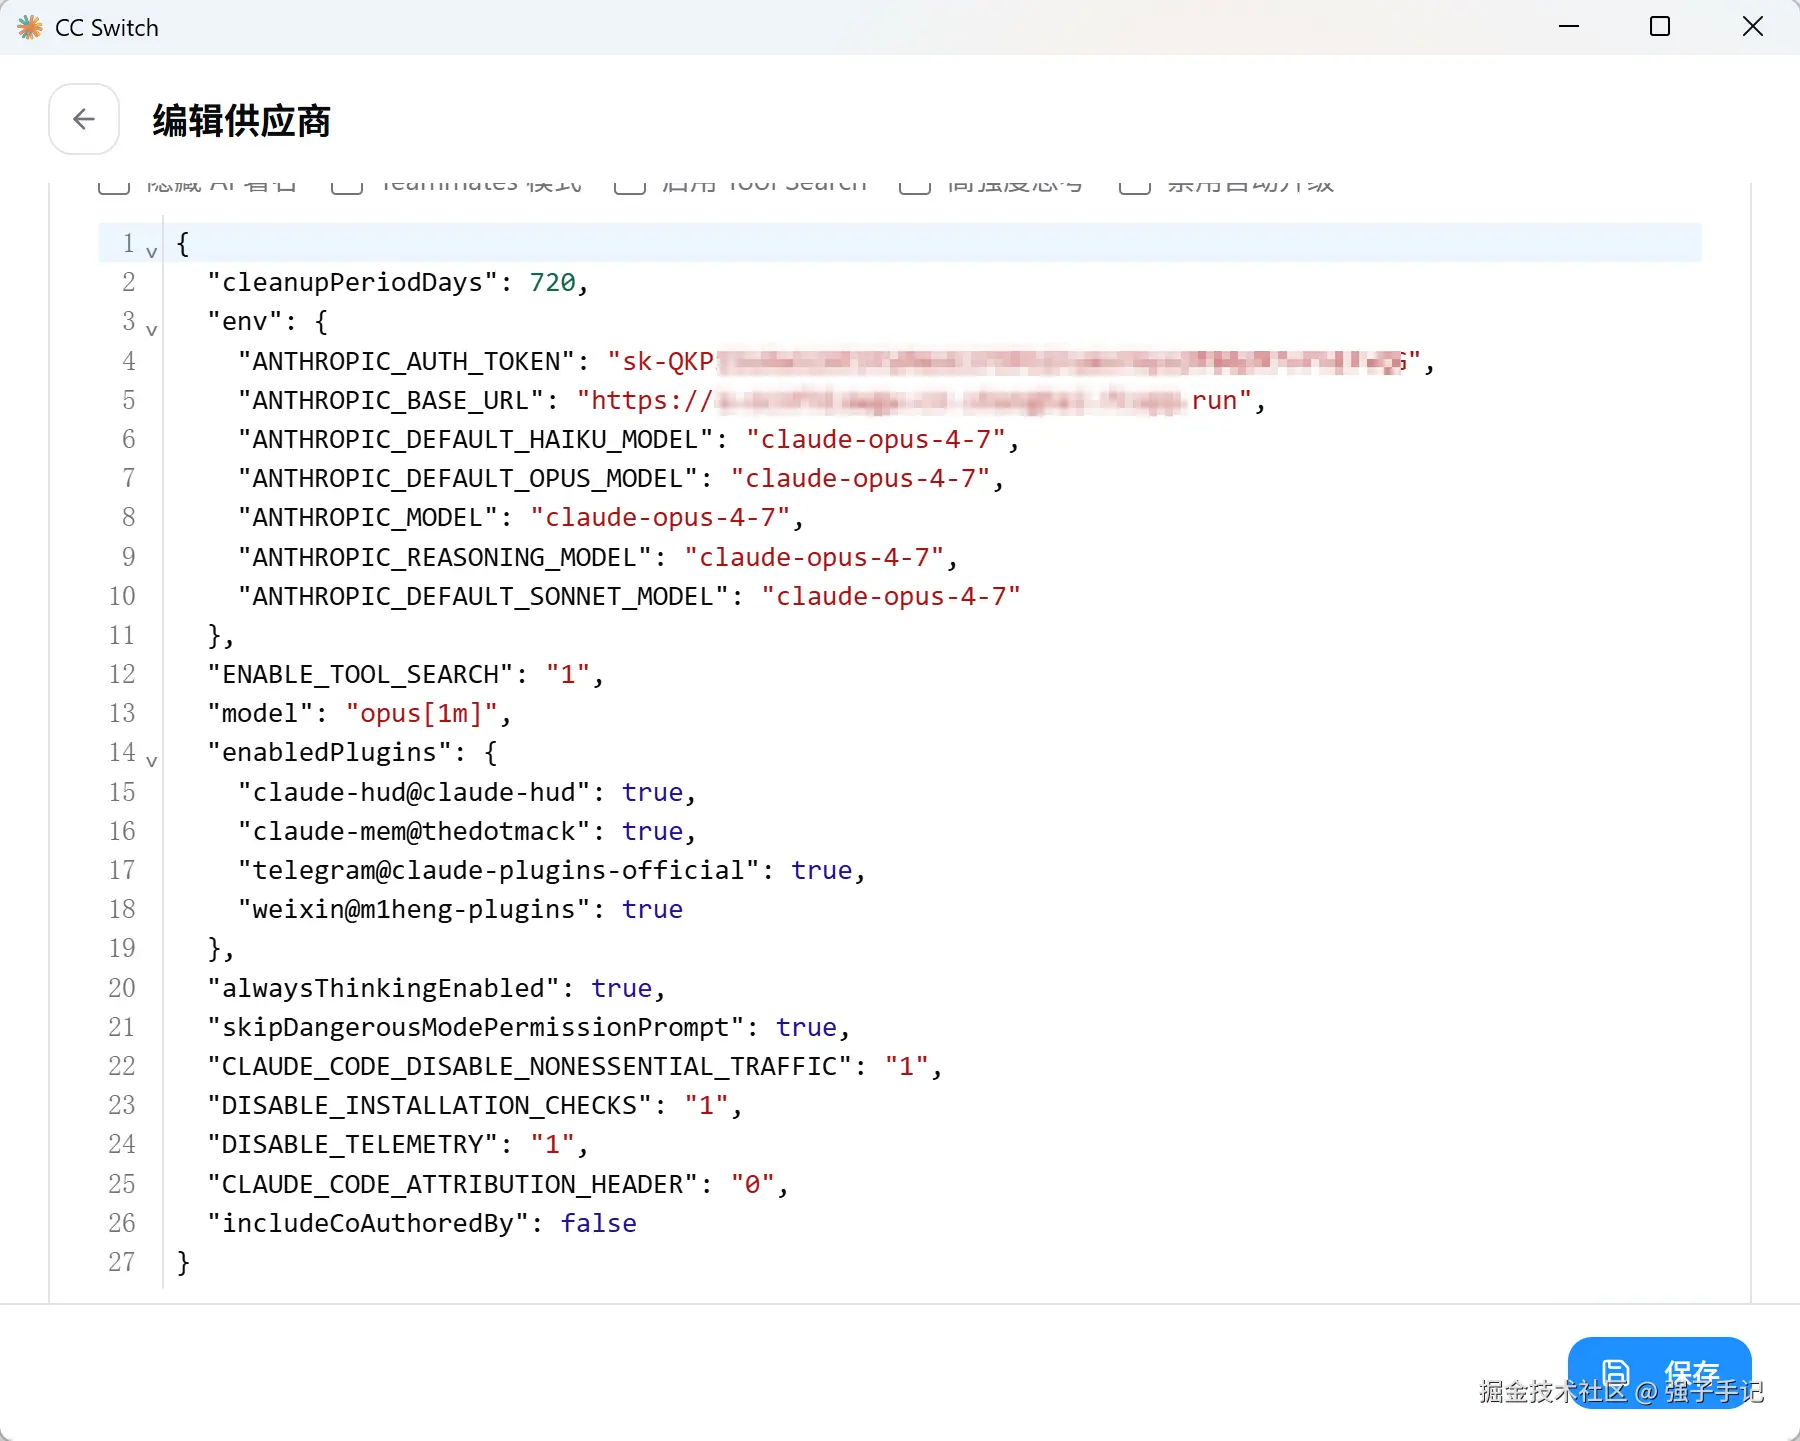
Task: Click the 编辑供应商 page heading
Action: tap(241, 120)
